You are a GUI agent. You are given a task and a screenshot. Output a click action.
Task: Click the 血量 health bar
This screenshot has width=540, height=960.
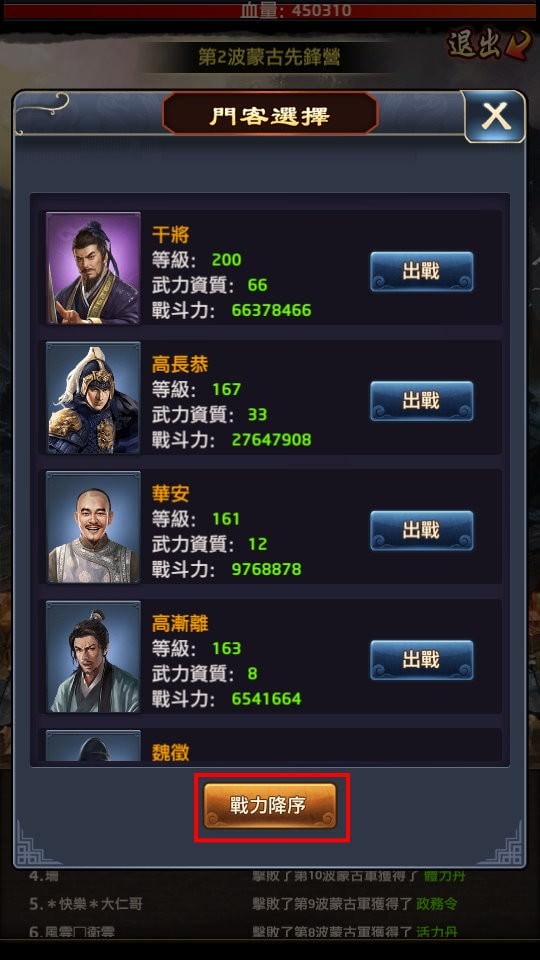[x=270, y=11]
